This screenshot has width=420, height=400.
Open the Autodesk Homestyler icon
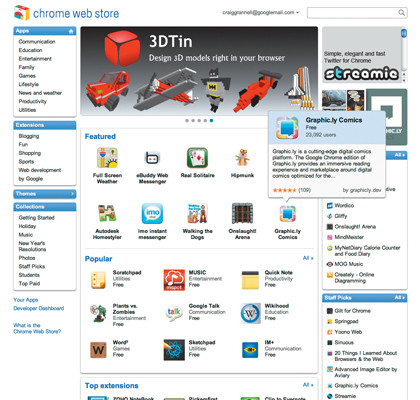107,213
